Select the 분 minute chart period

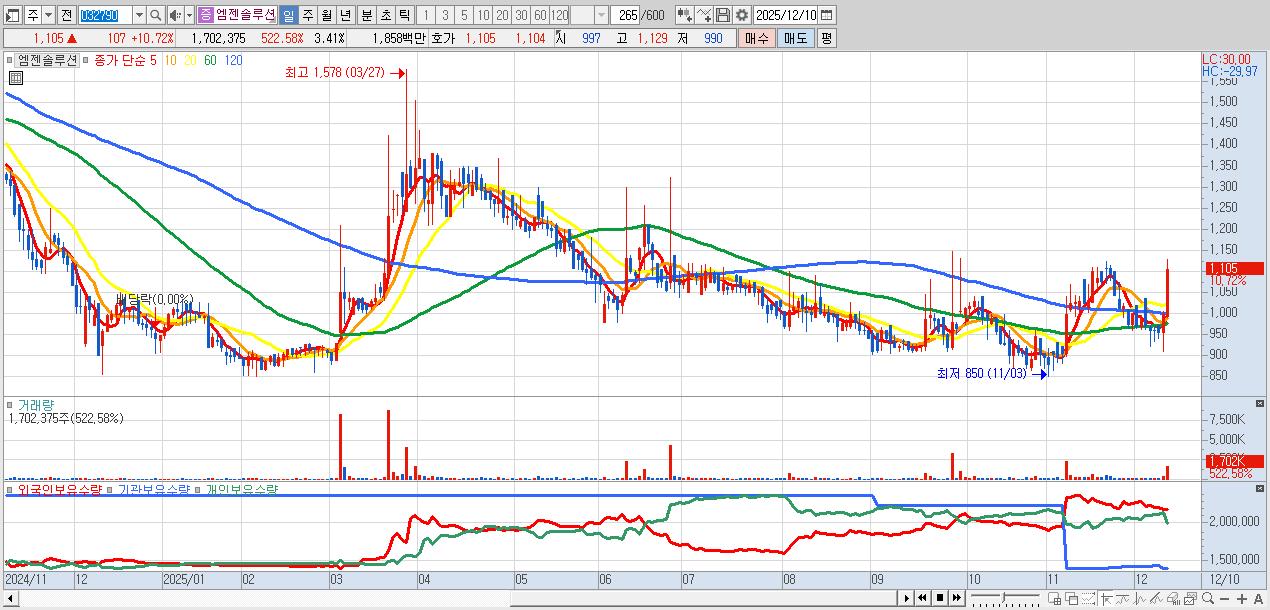tap(365, 15)
